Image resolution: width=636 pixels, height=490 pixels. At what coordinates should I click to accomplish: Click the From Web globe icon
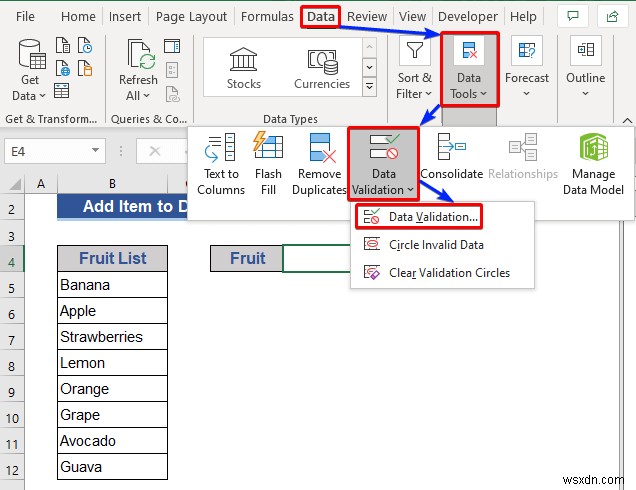click(63, 68)
